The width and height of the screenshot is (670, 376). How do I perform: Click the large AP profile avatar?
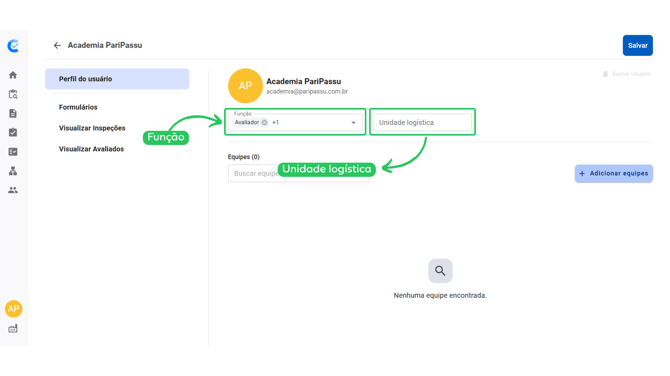click(x=245, y=85)
